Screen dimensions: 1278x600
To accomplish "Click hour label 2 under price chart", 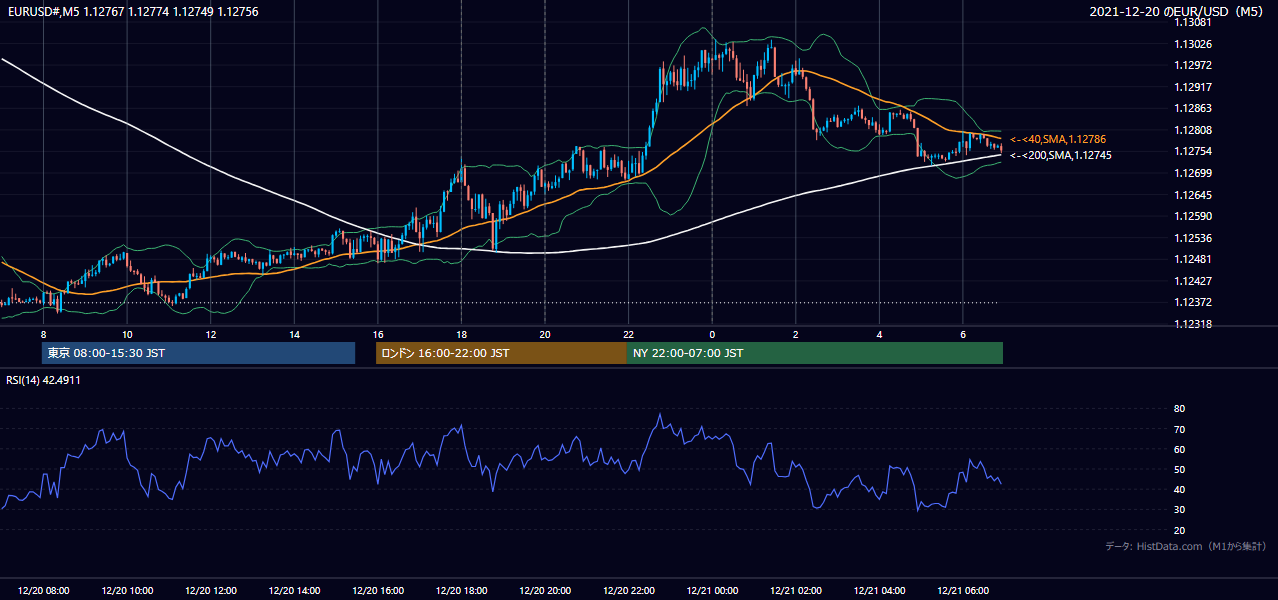I will (796, 334).
